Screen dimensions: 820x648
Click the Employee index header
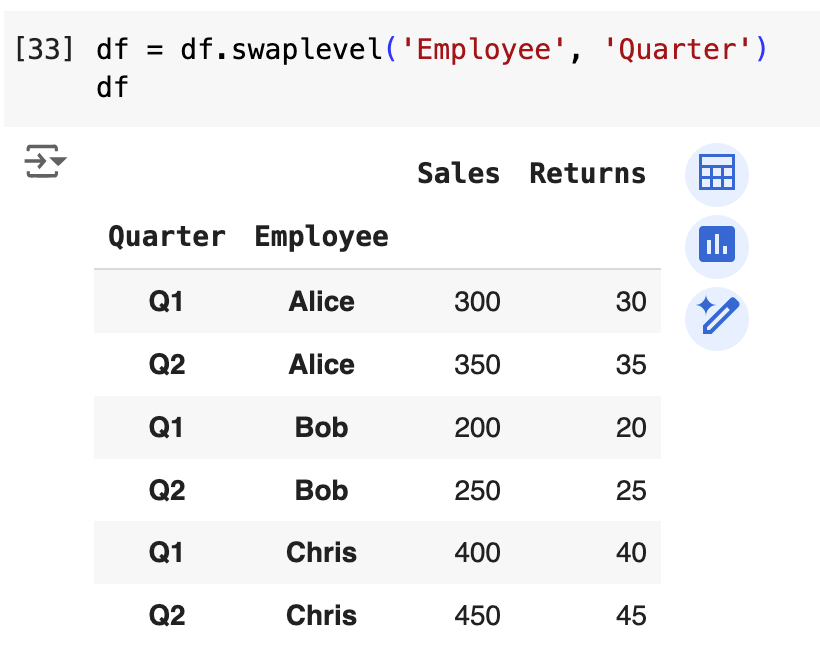[x=321, y=237]
